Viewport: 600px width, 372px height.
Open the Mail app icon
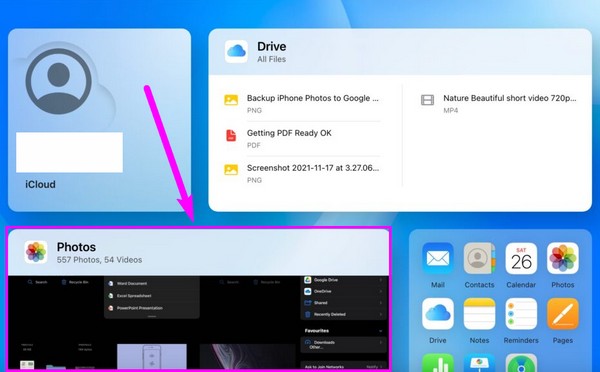coord(438,258)
